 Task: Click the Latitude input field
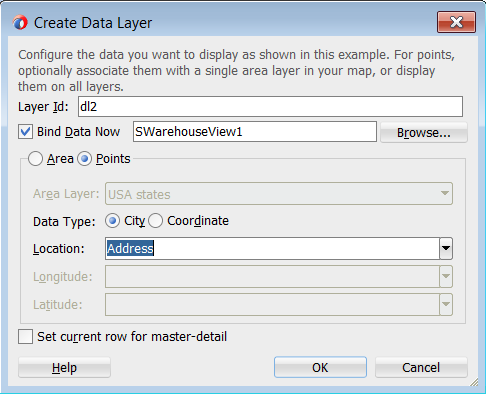[272, 304]
